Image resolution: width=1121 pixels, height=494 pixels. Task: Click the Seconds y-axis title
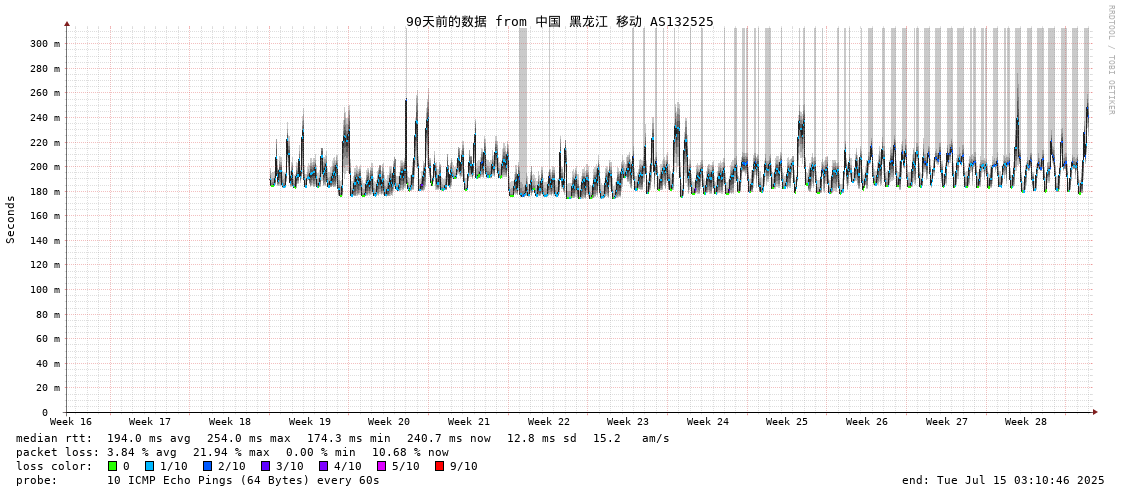tap(11, 219)
